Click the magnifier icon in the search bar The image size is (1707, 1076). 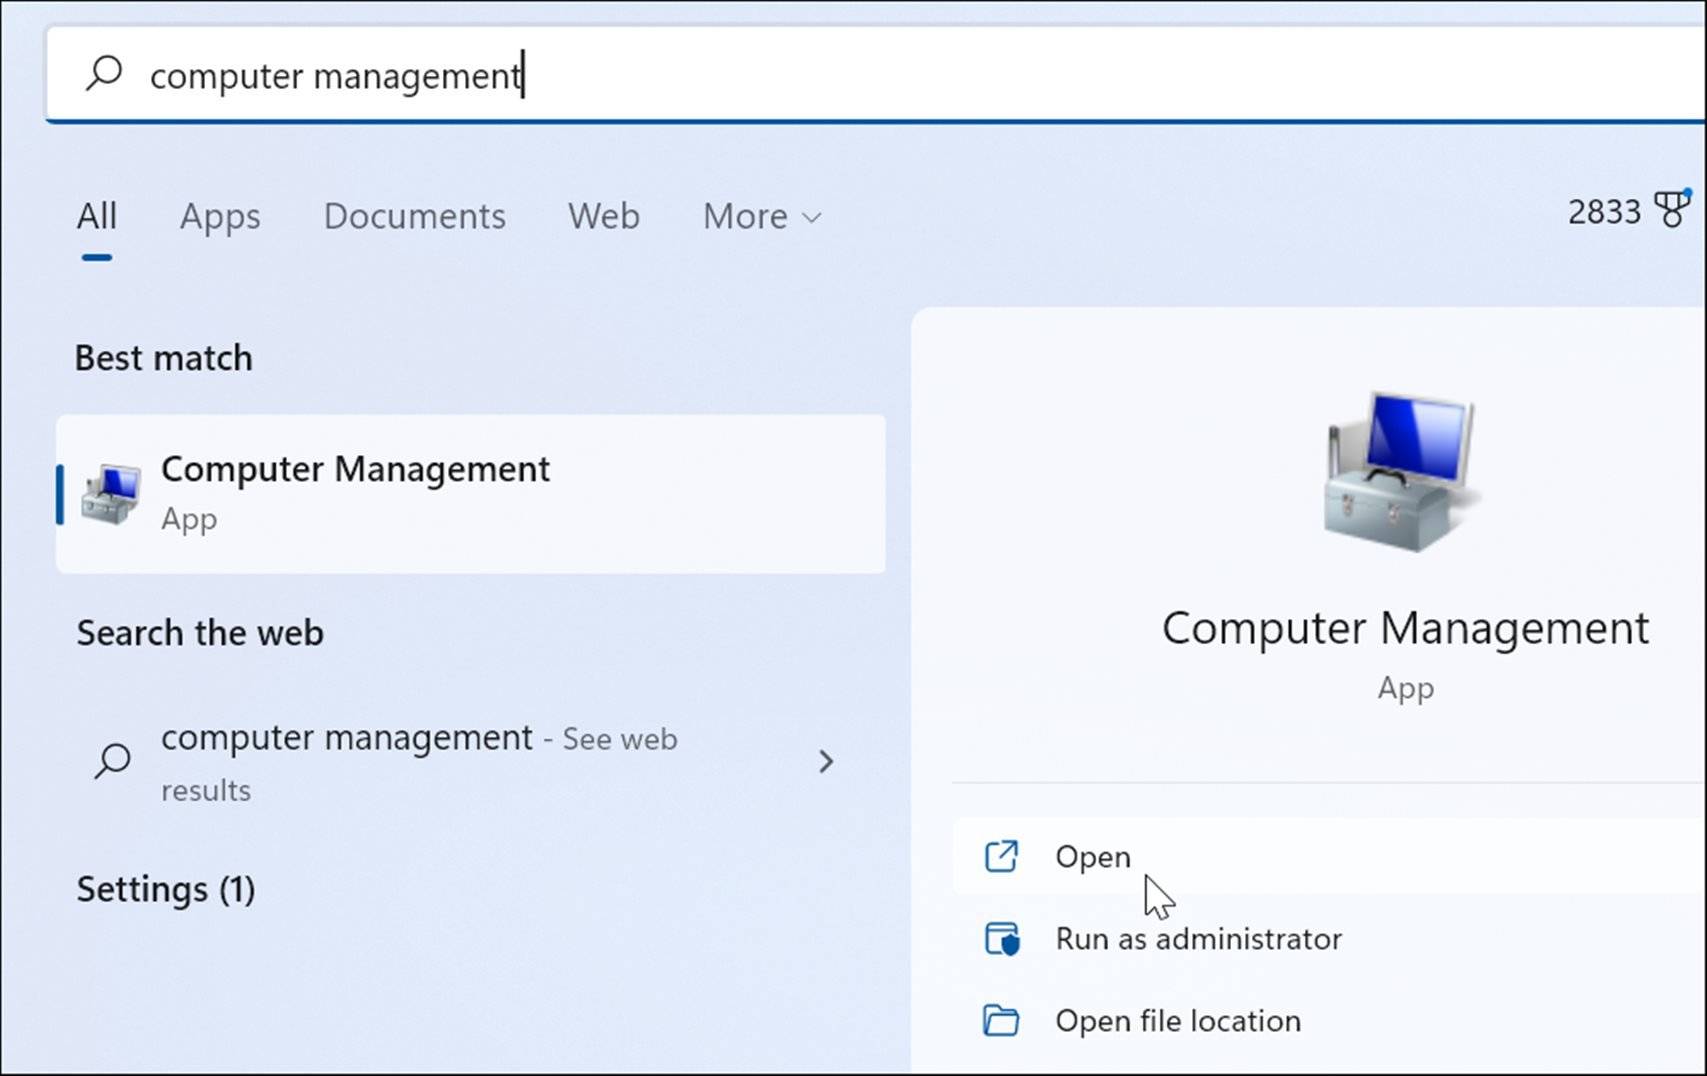click(103, 74)
